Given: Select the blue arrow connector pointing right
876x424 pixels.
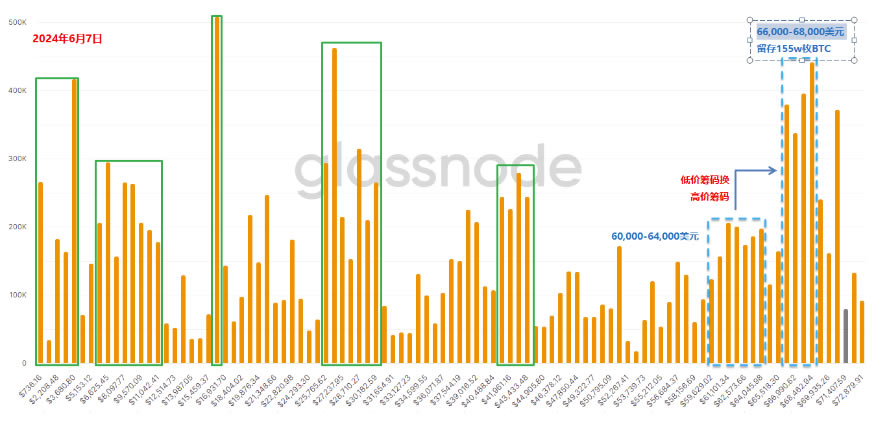Looking at the screenshot, I should pyautogui.click(x=756, y=172).
